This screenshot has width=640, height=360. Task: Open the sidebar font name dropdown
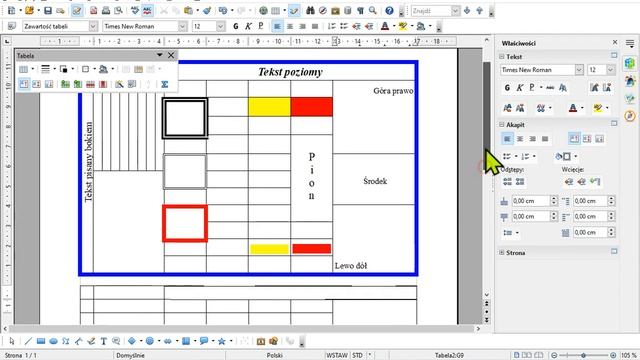point(579,70)
